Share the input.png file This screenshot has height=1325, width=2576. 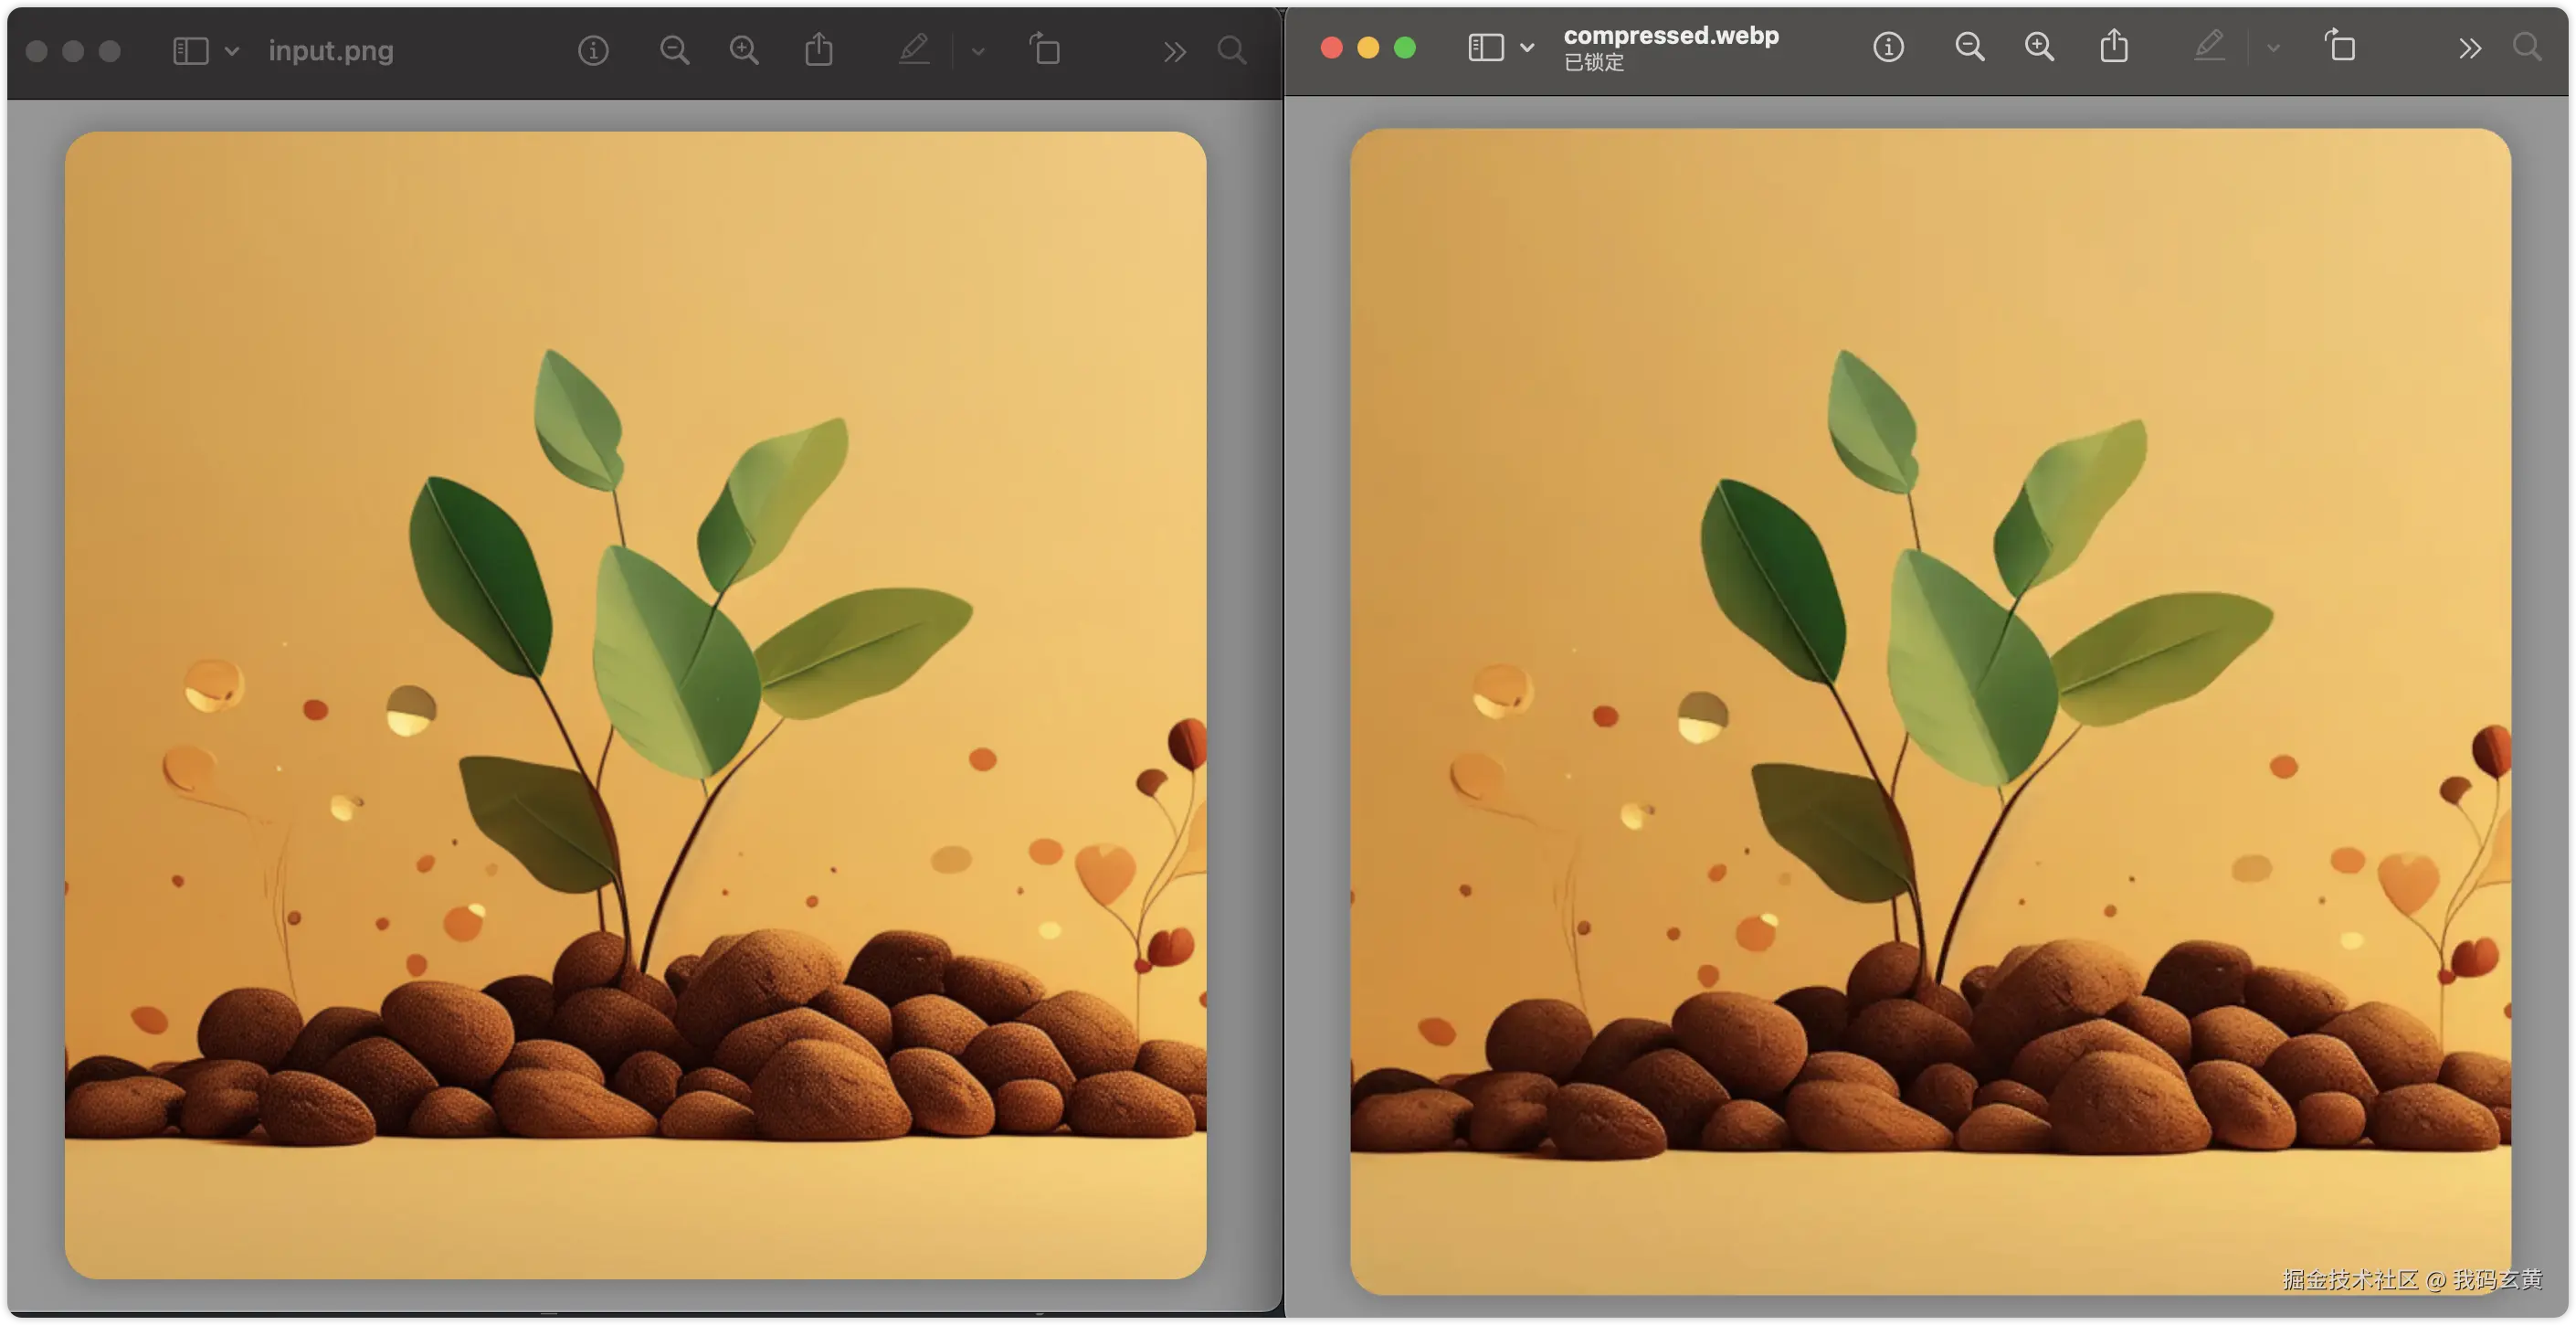[819, 50]
